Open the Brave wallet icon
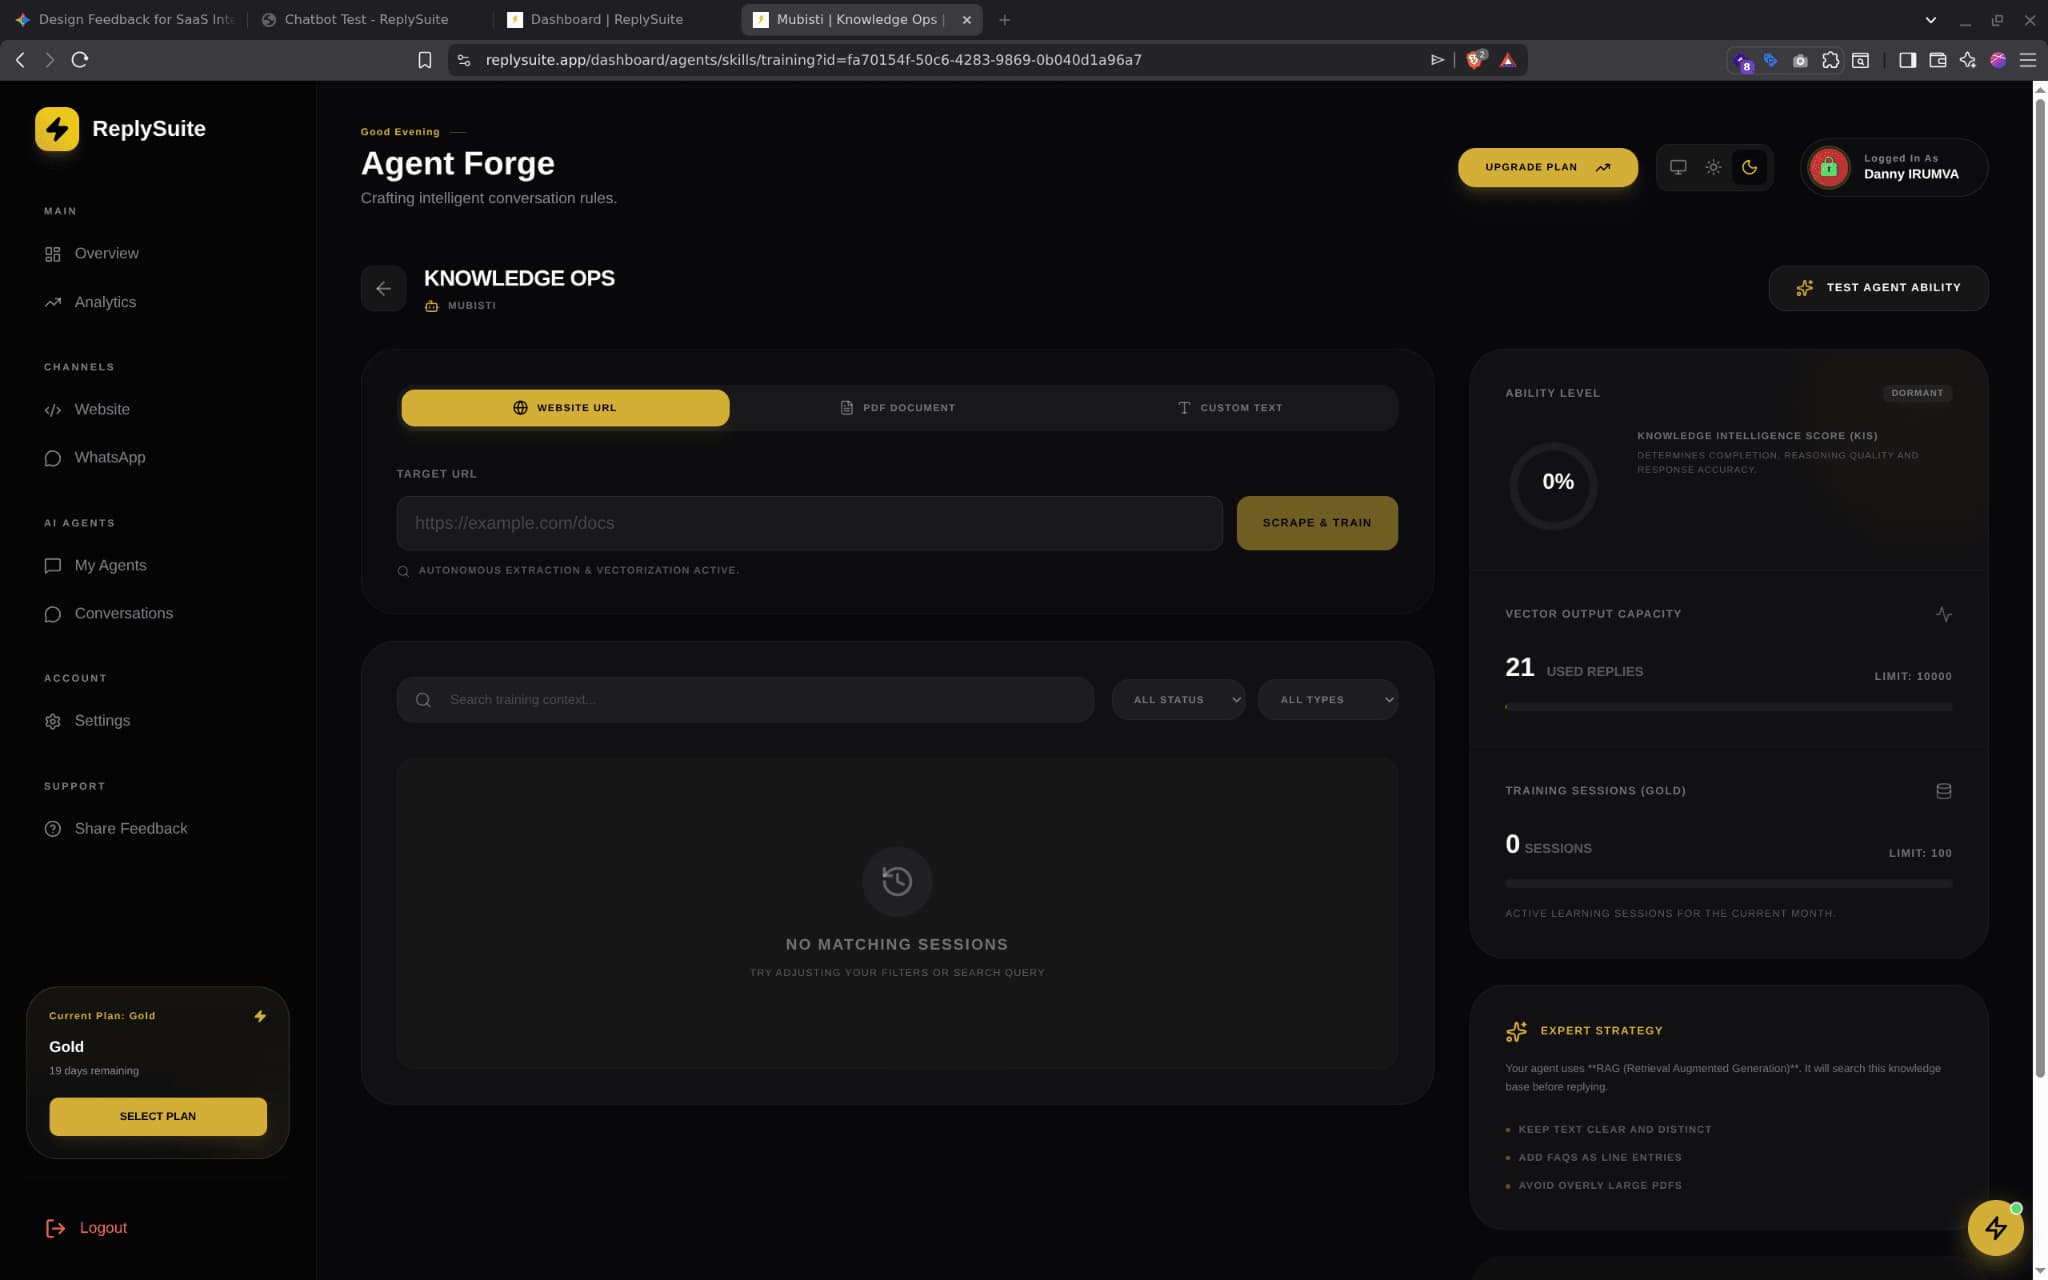The image size is (2048, 1280). [x=1937, y=60]
